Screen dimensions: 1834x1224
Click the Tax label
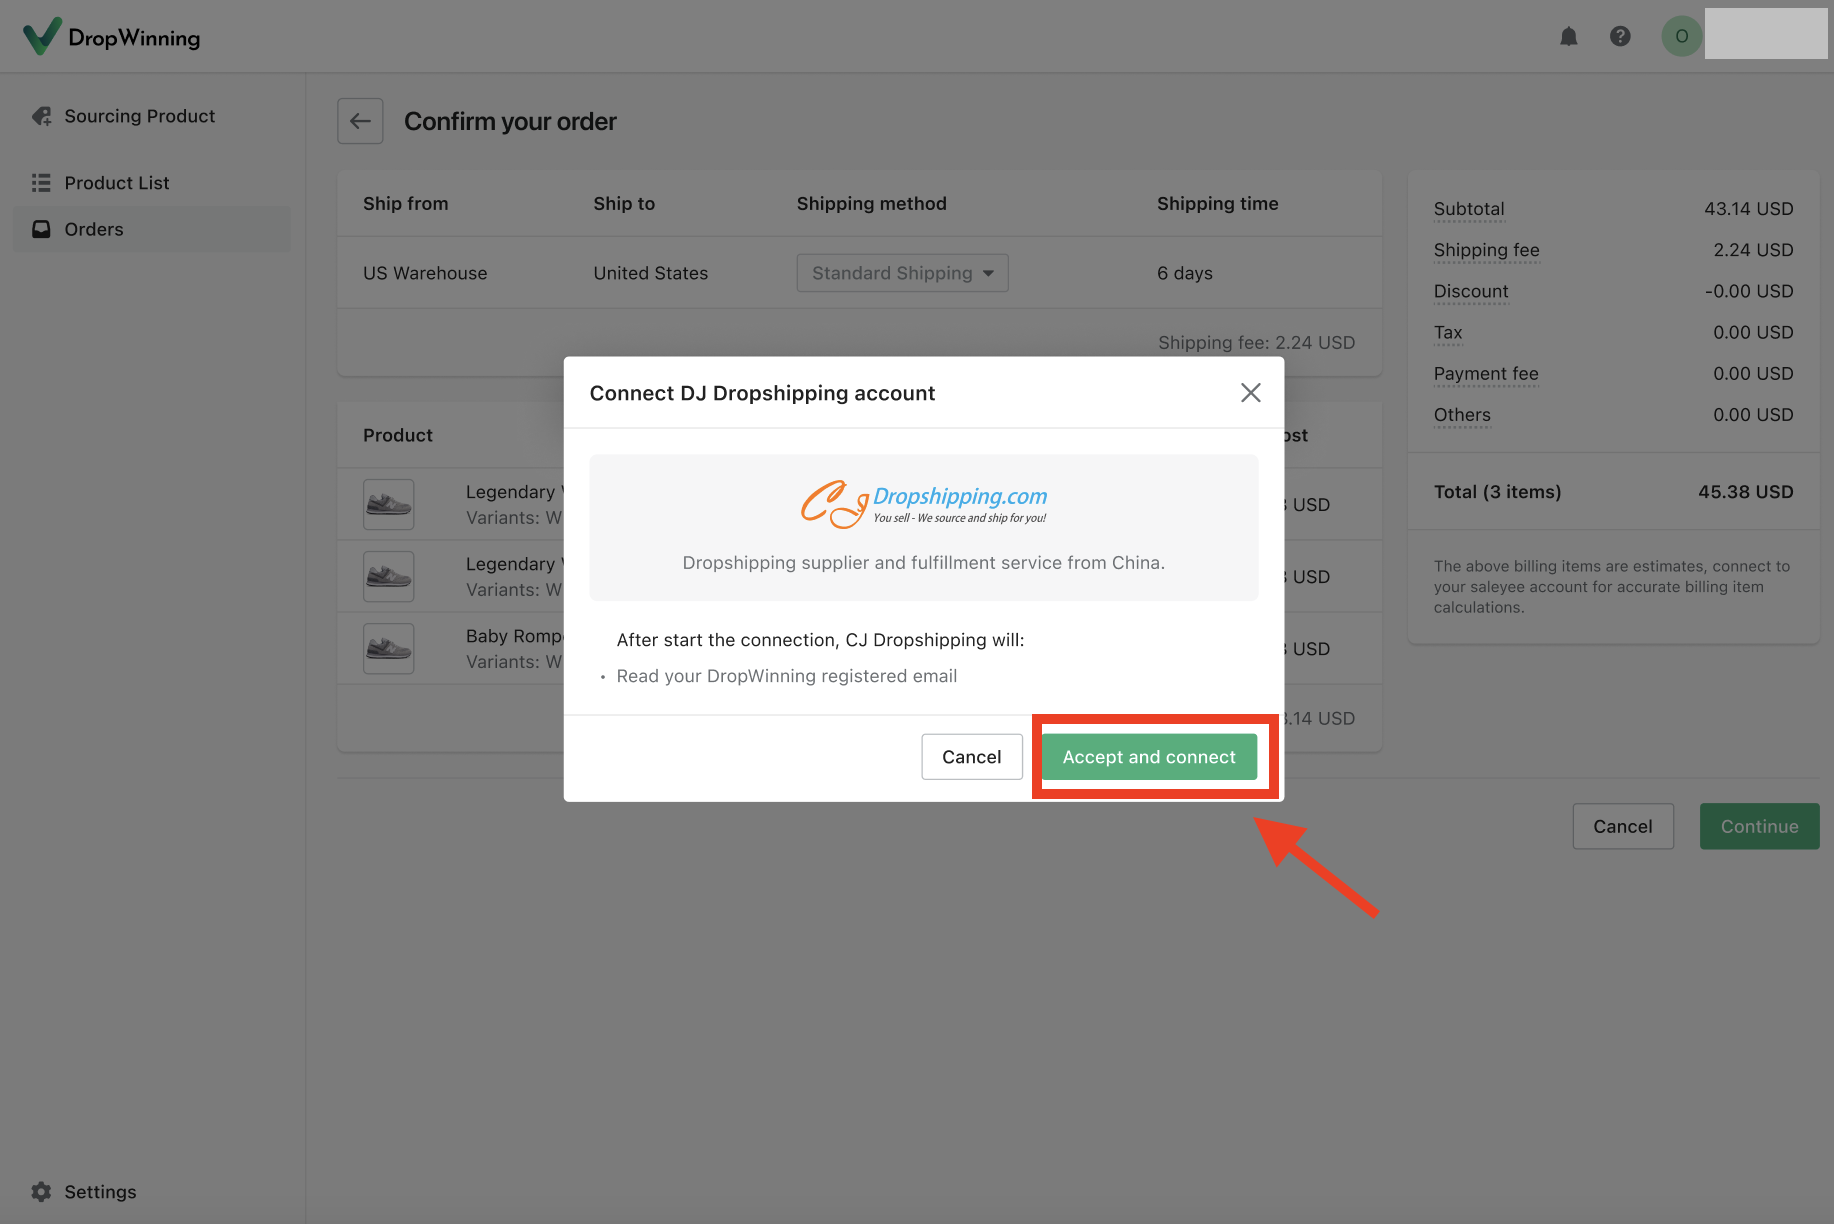coord(1447,332)
